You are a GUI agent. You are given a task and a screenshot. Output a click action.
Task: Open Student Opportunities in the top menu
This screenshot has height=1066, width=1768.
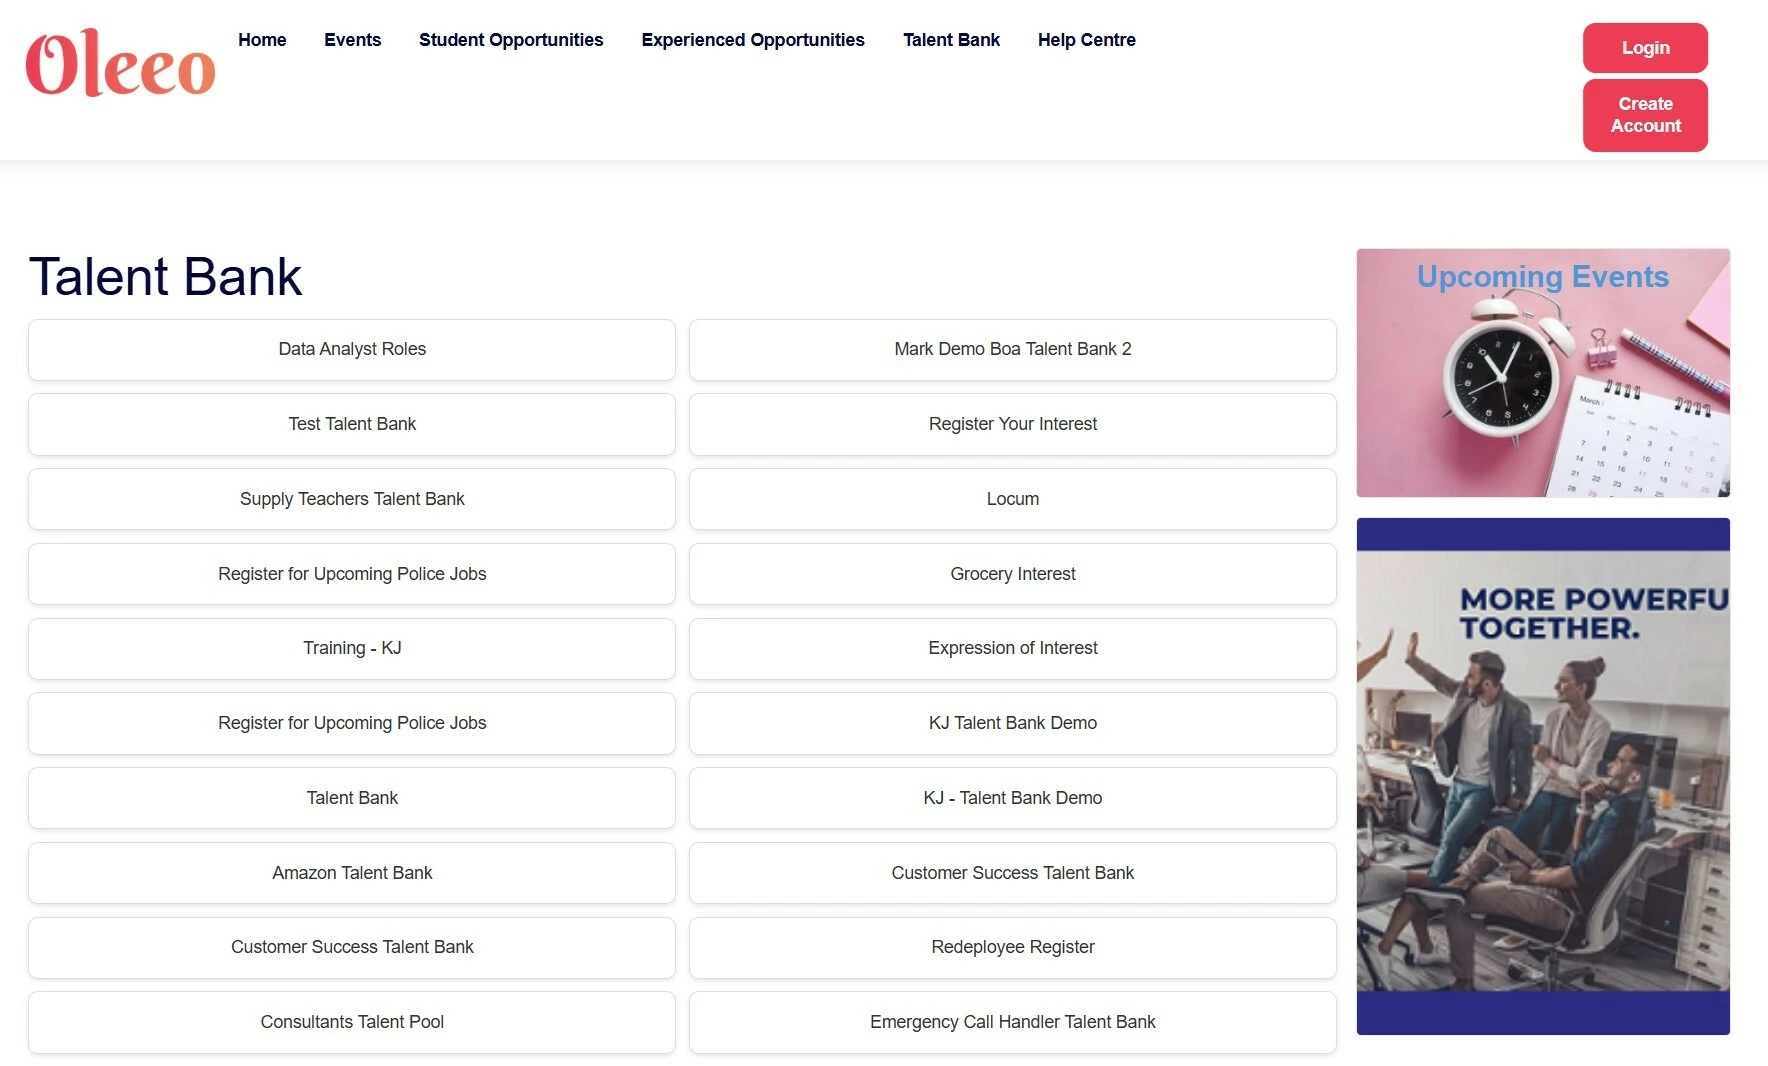tap(511, 40)
